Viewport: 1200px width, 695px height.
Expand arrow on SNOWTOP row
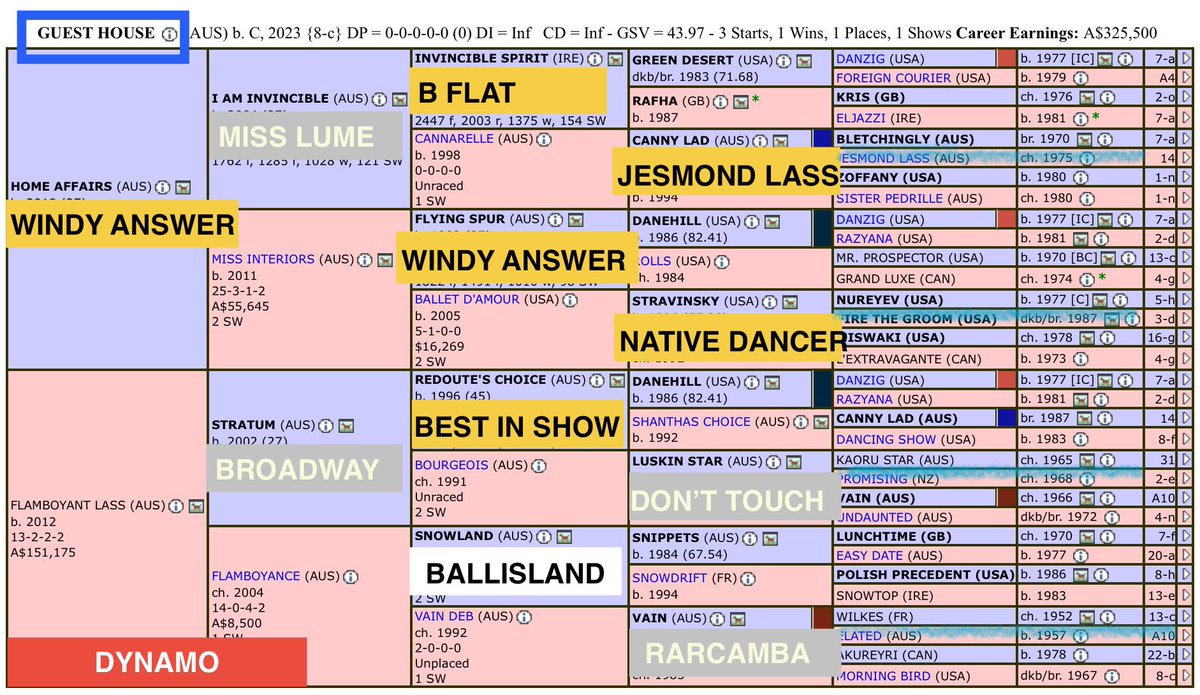click(1185, 596)
